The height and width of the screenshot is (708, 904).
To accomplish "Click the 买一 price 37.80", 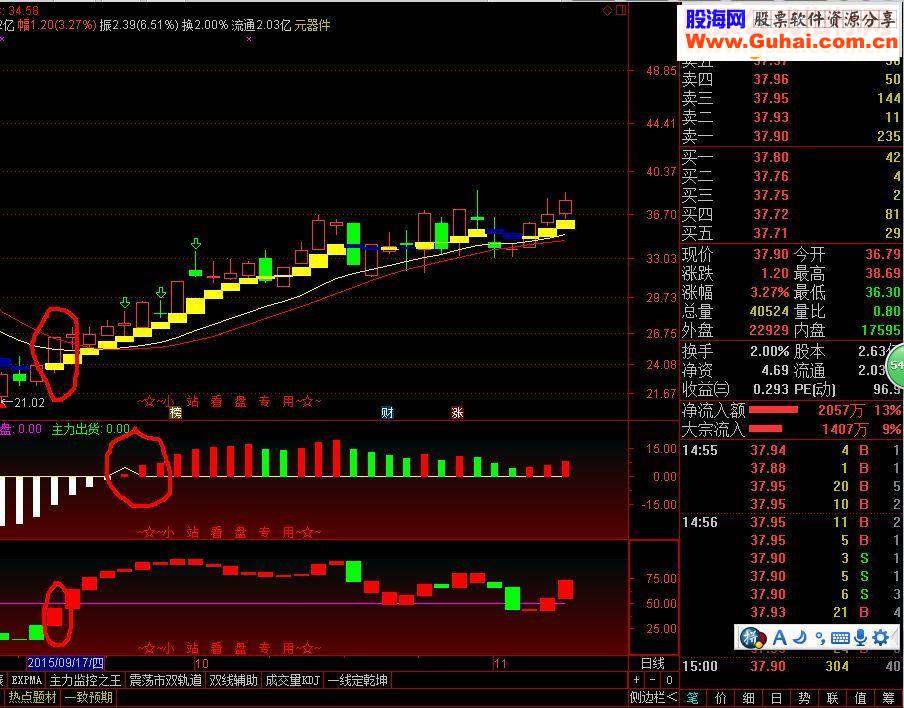I will coord(771,157).
